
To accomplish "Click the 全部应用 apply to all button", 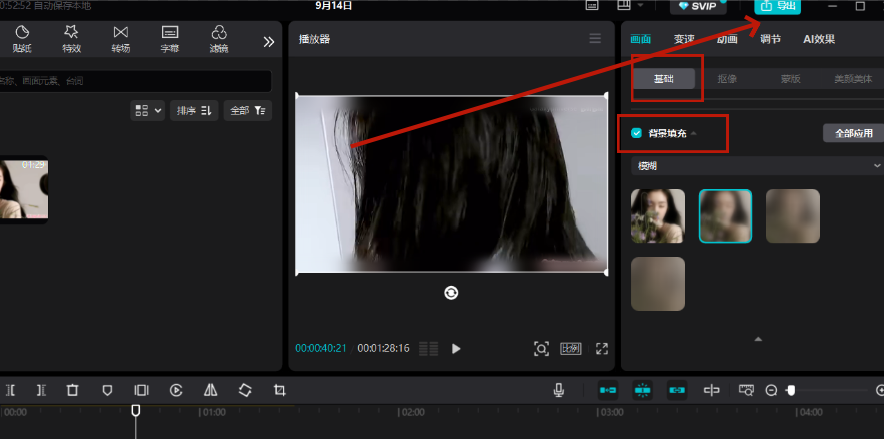I will point(853,133).
